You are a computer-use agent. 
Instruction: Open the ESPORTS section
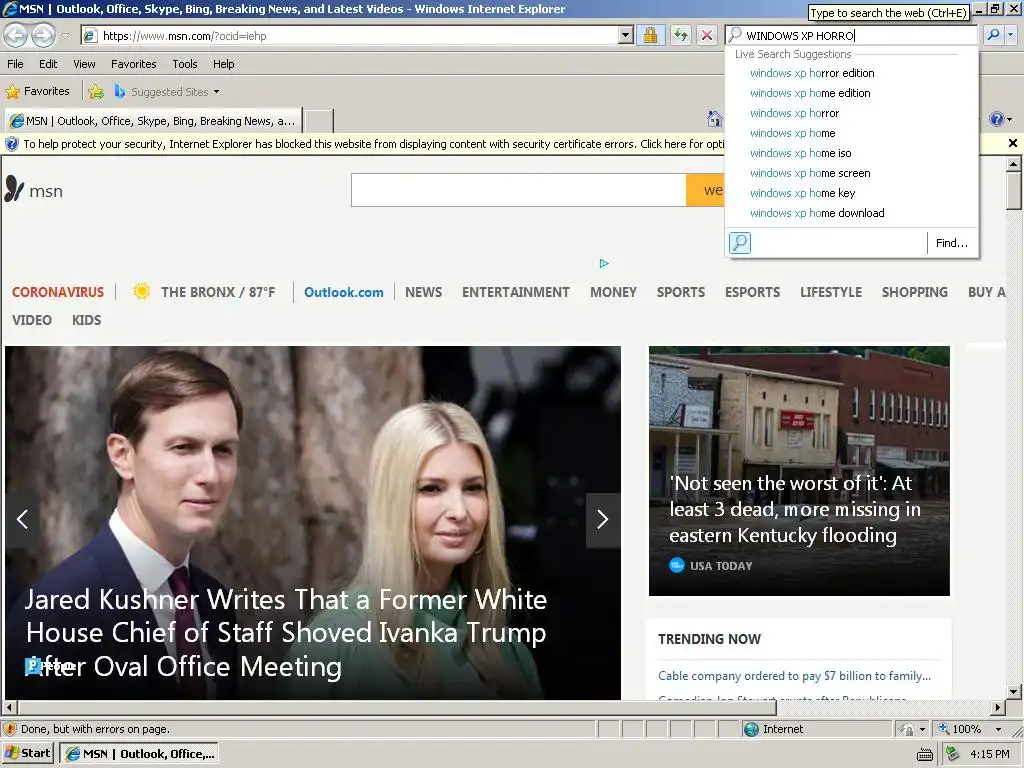coord(752,293)
